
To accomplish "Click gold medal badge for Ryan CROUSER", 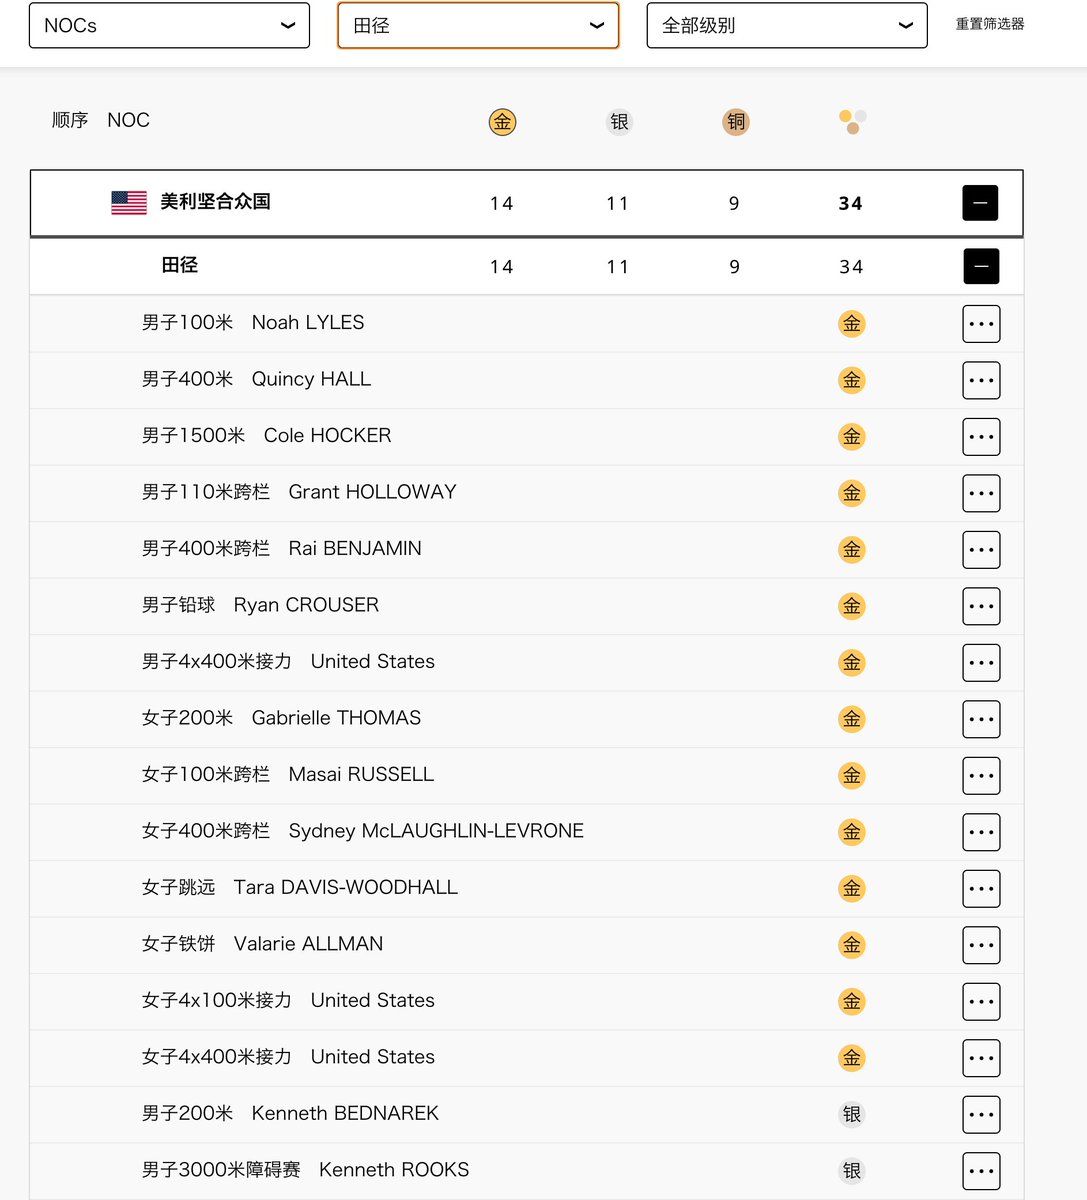I will [852, 606].
